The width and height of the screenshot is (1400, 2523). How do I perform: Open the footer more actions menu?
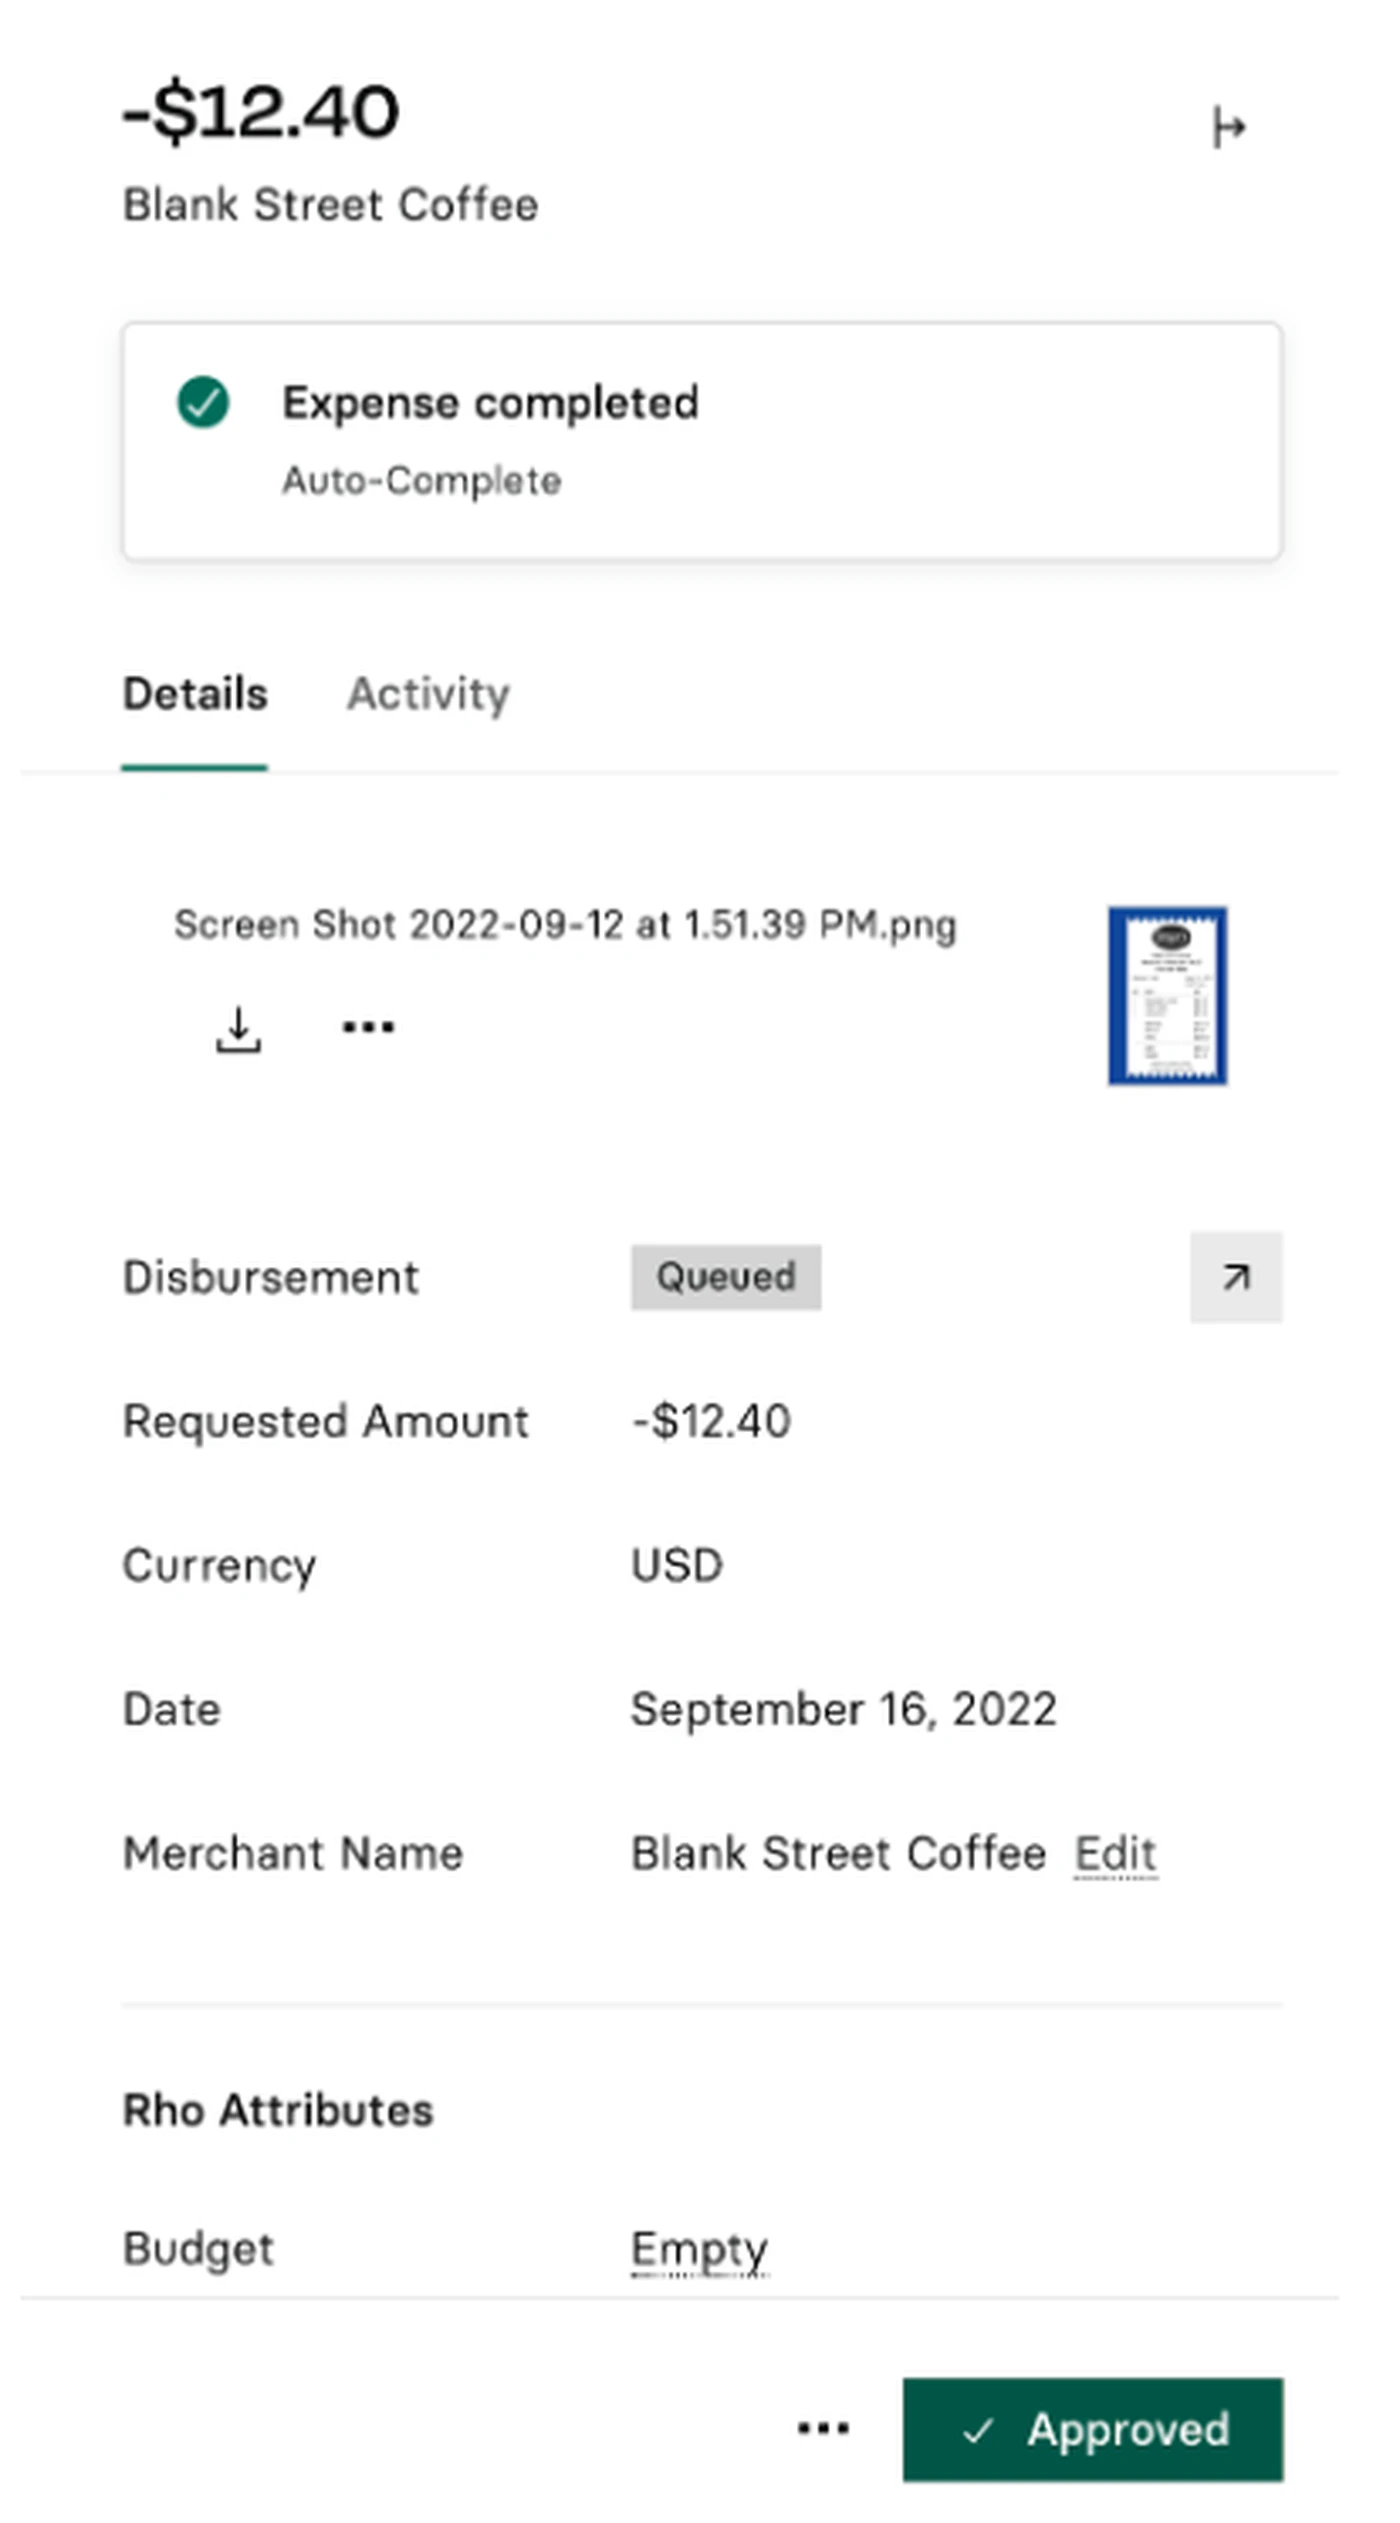tap(823, 2428)
